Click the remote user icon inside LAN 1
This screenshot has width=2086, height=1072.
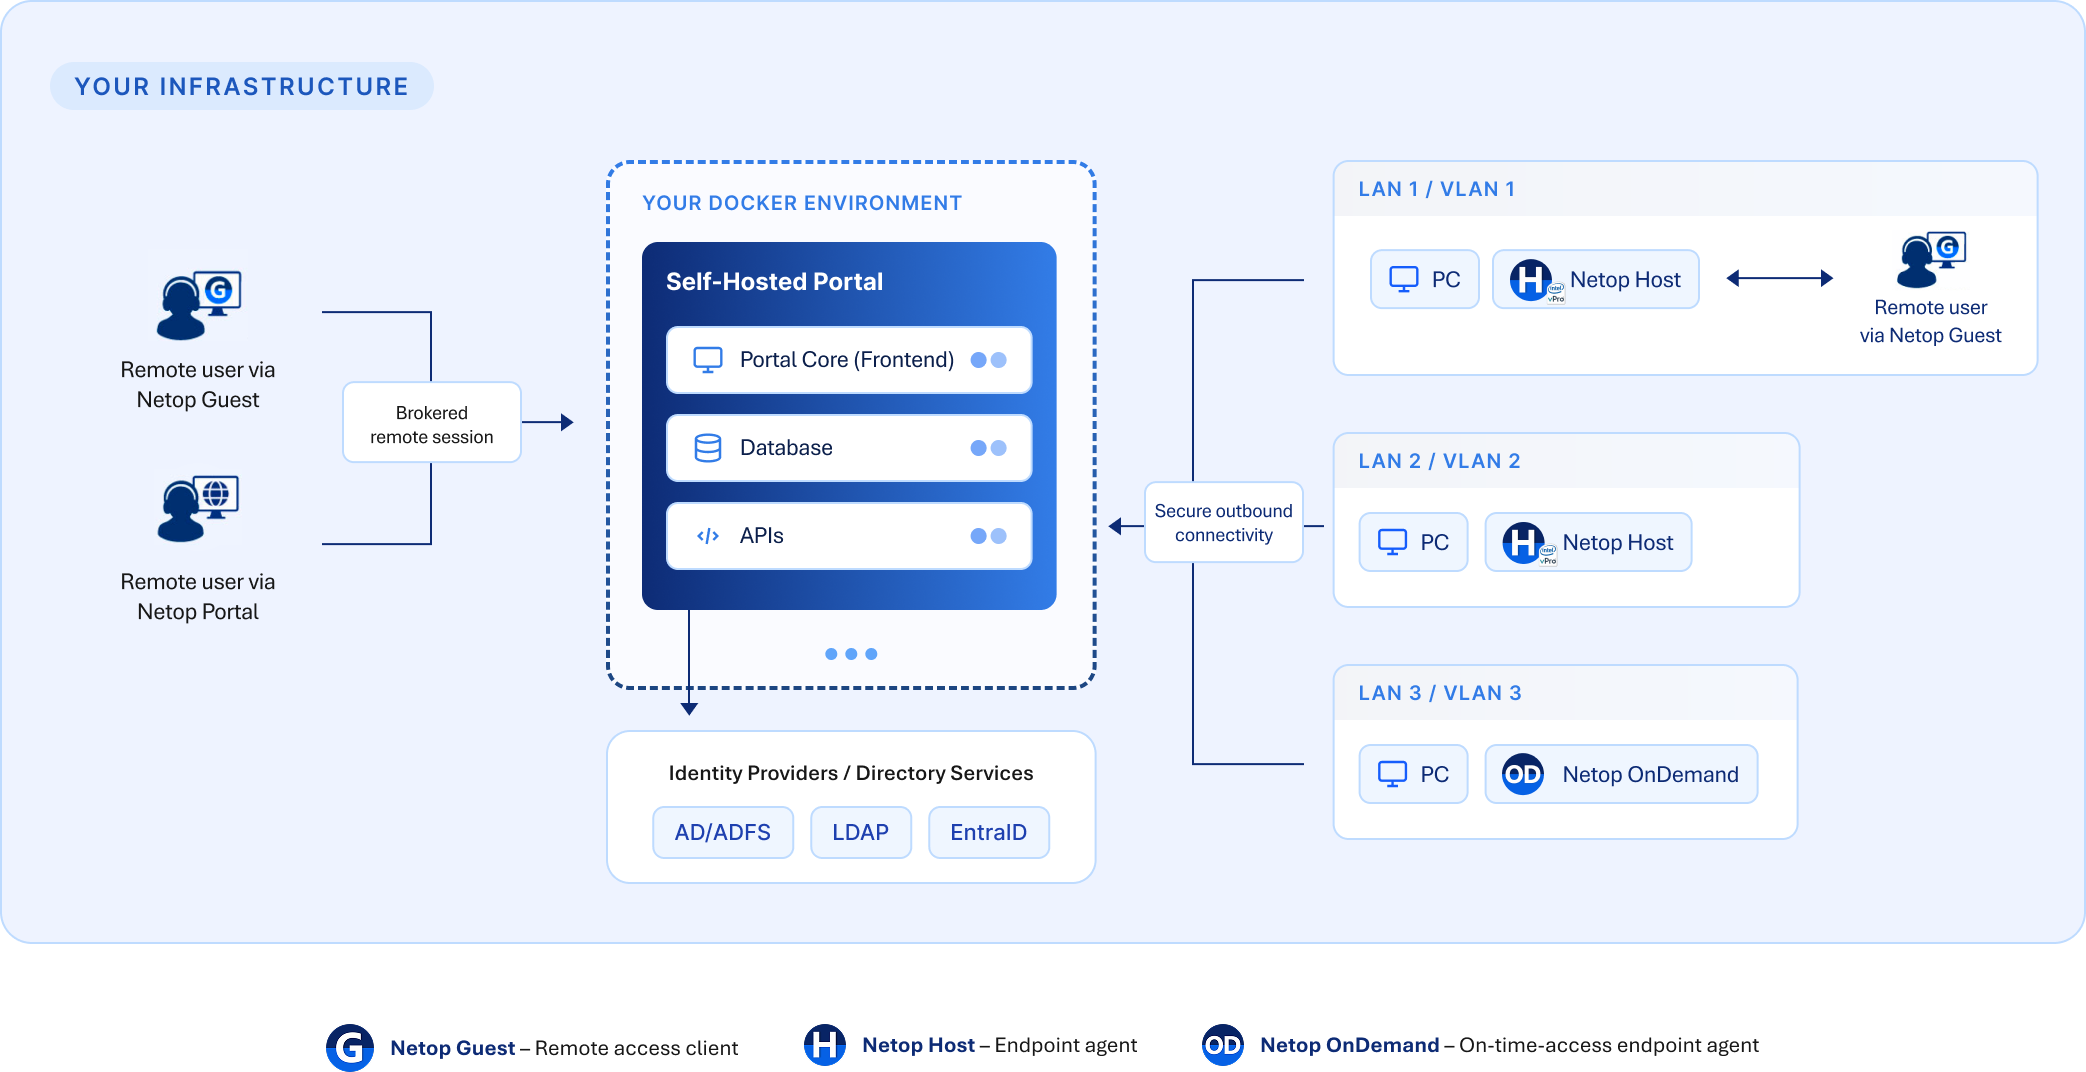point(1931,260)
